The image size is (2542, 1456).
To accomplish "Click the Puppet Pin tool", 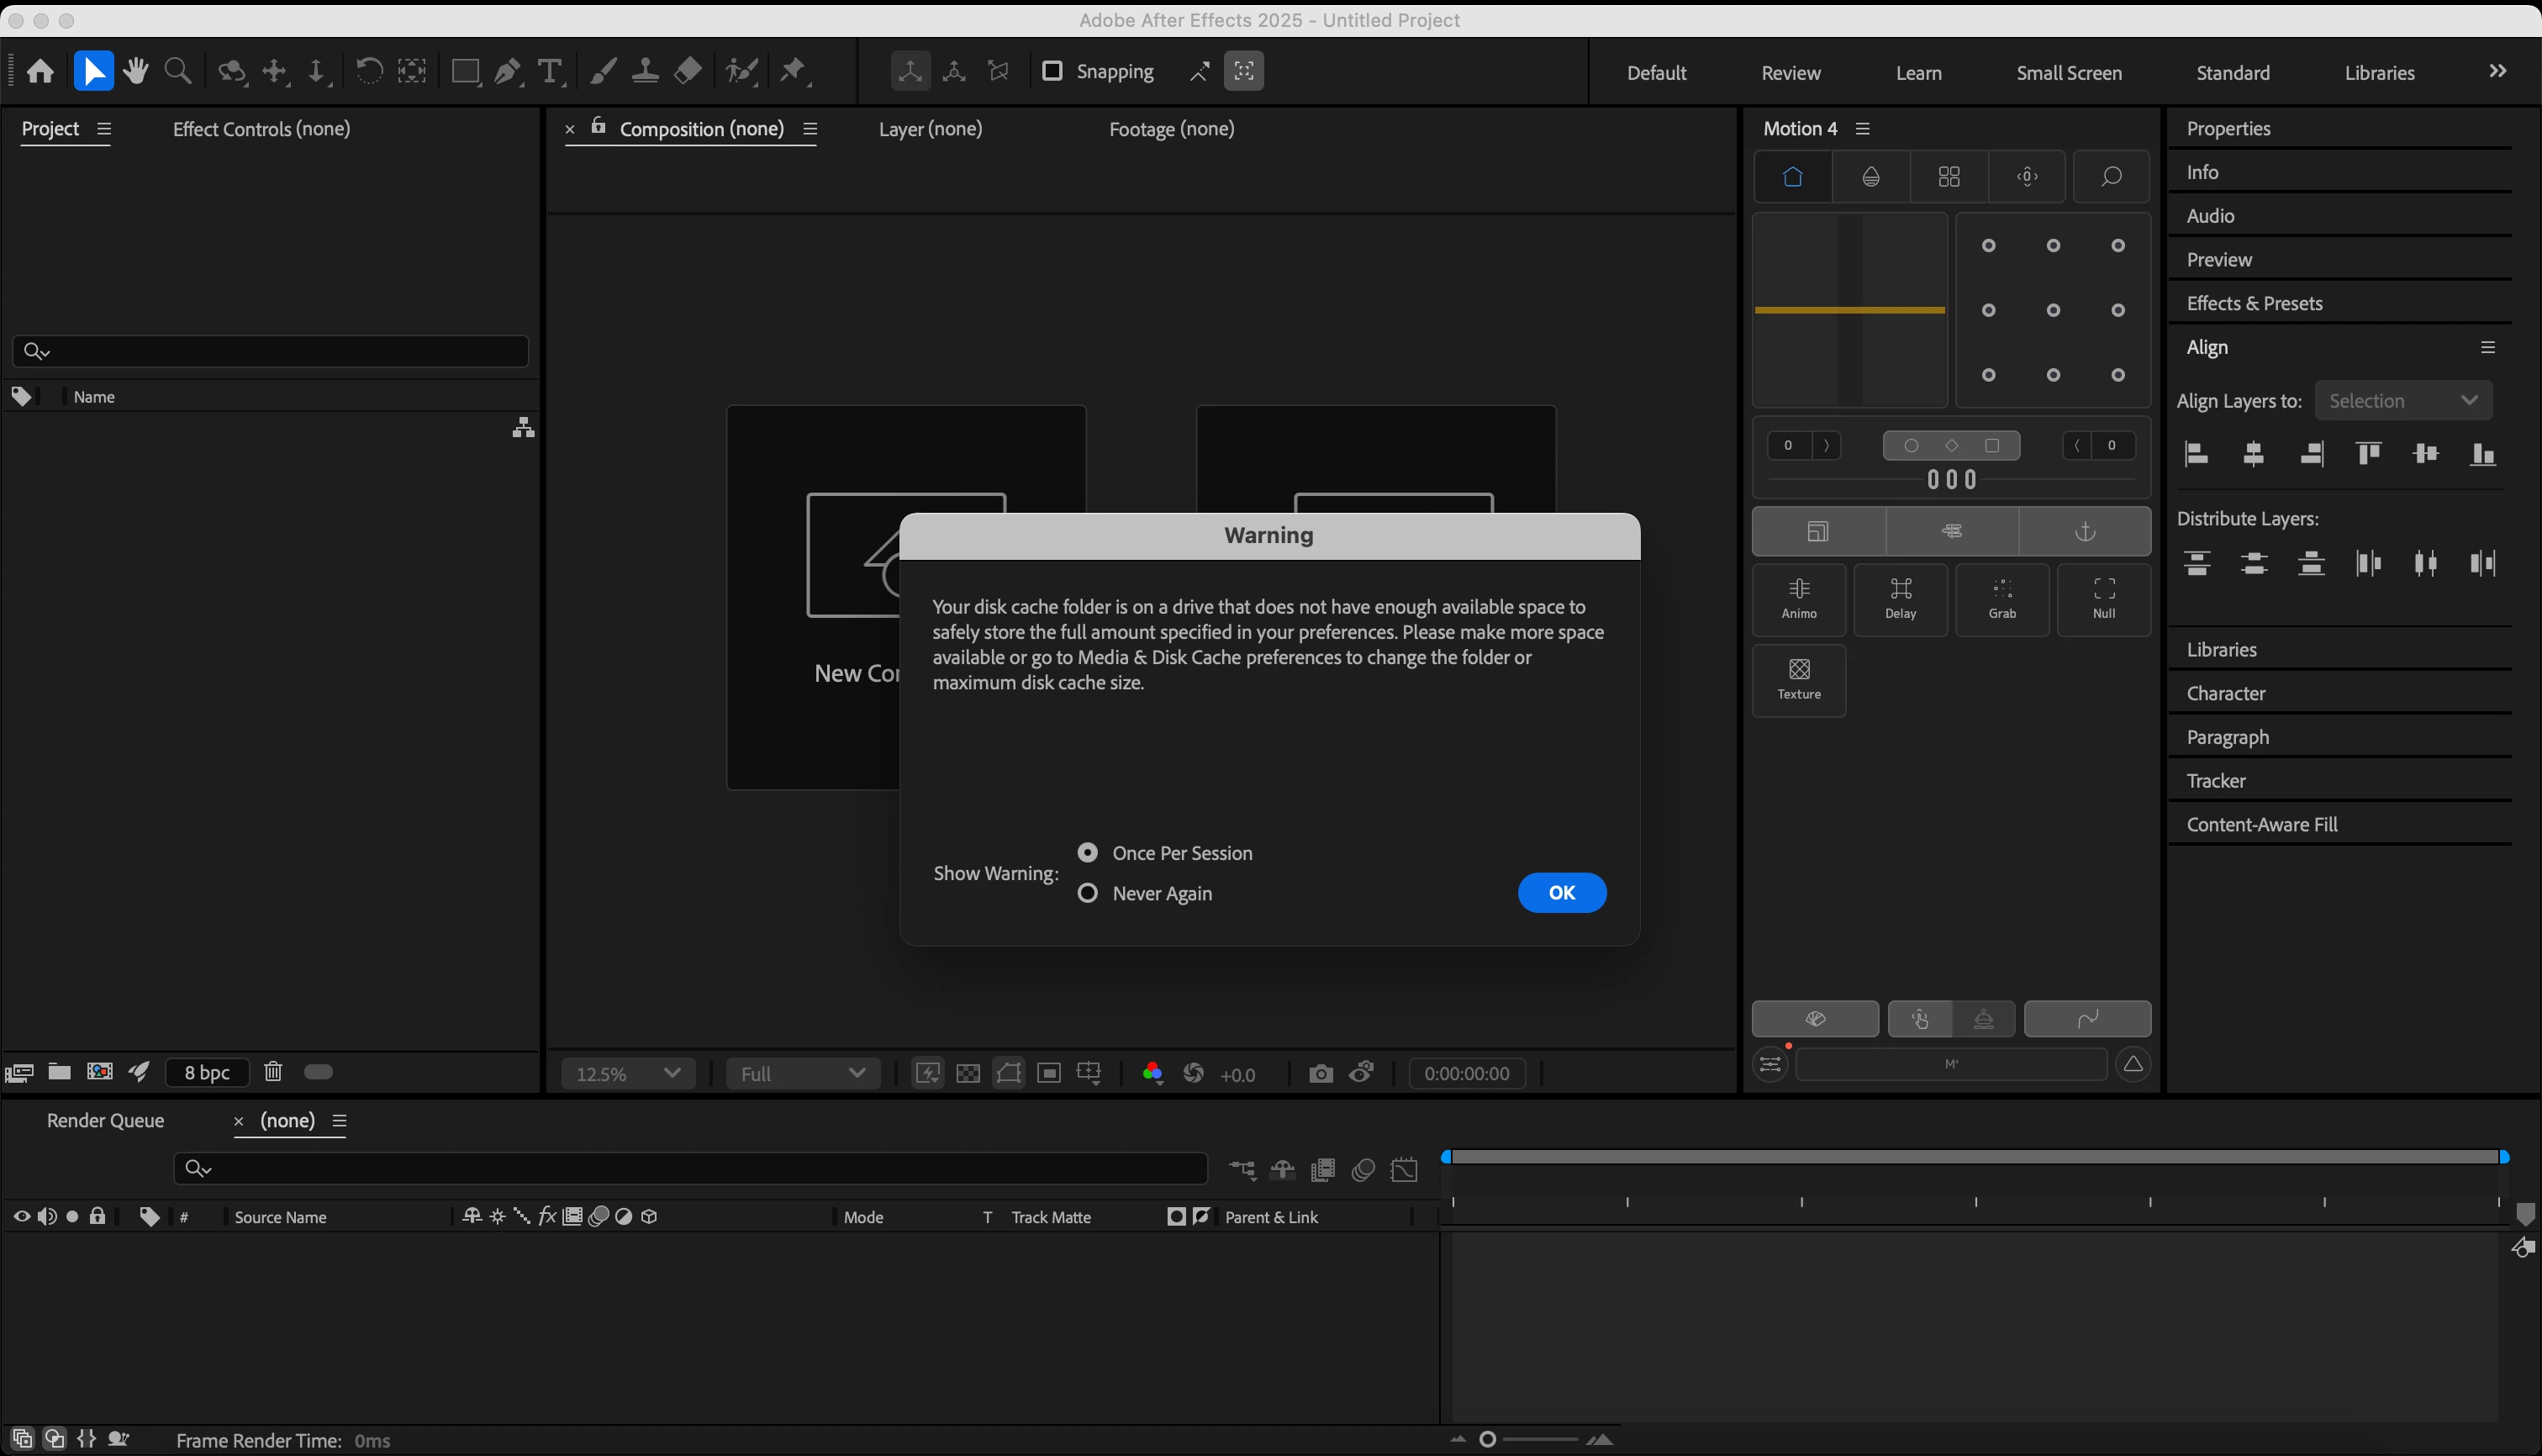I will tap(793, 71).
